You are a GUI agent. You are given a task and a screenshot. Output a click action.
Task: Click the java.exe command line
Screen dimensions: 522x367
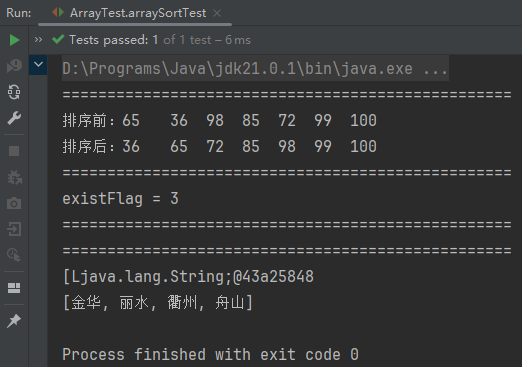[255, 69]
